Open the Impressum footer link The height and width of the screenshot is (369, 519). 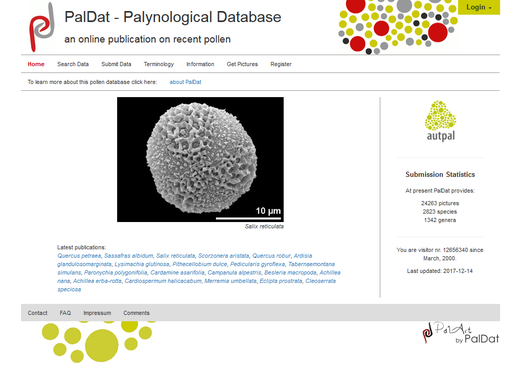click(97, 313)
